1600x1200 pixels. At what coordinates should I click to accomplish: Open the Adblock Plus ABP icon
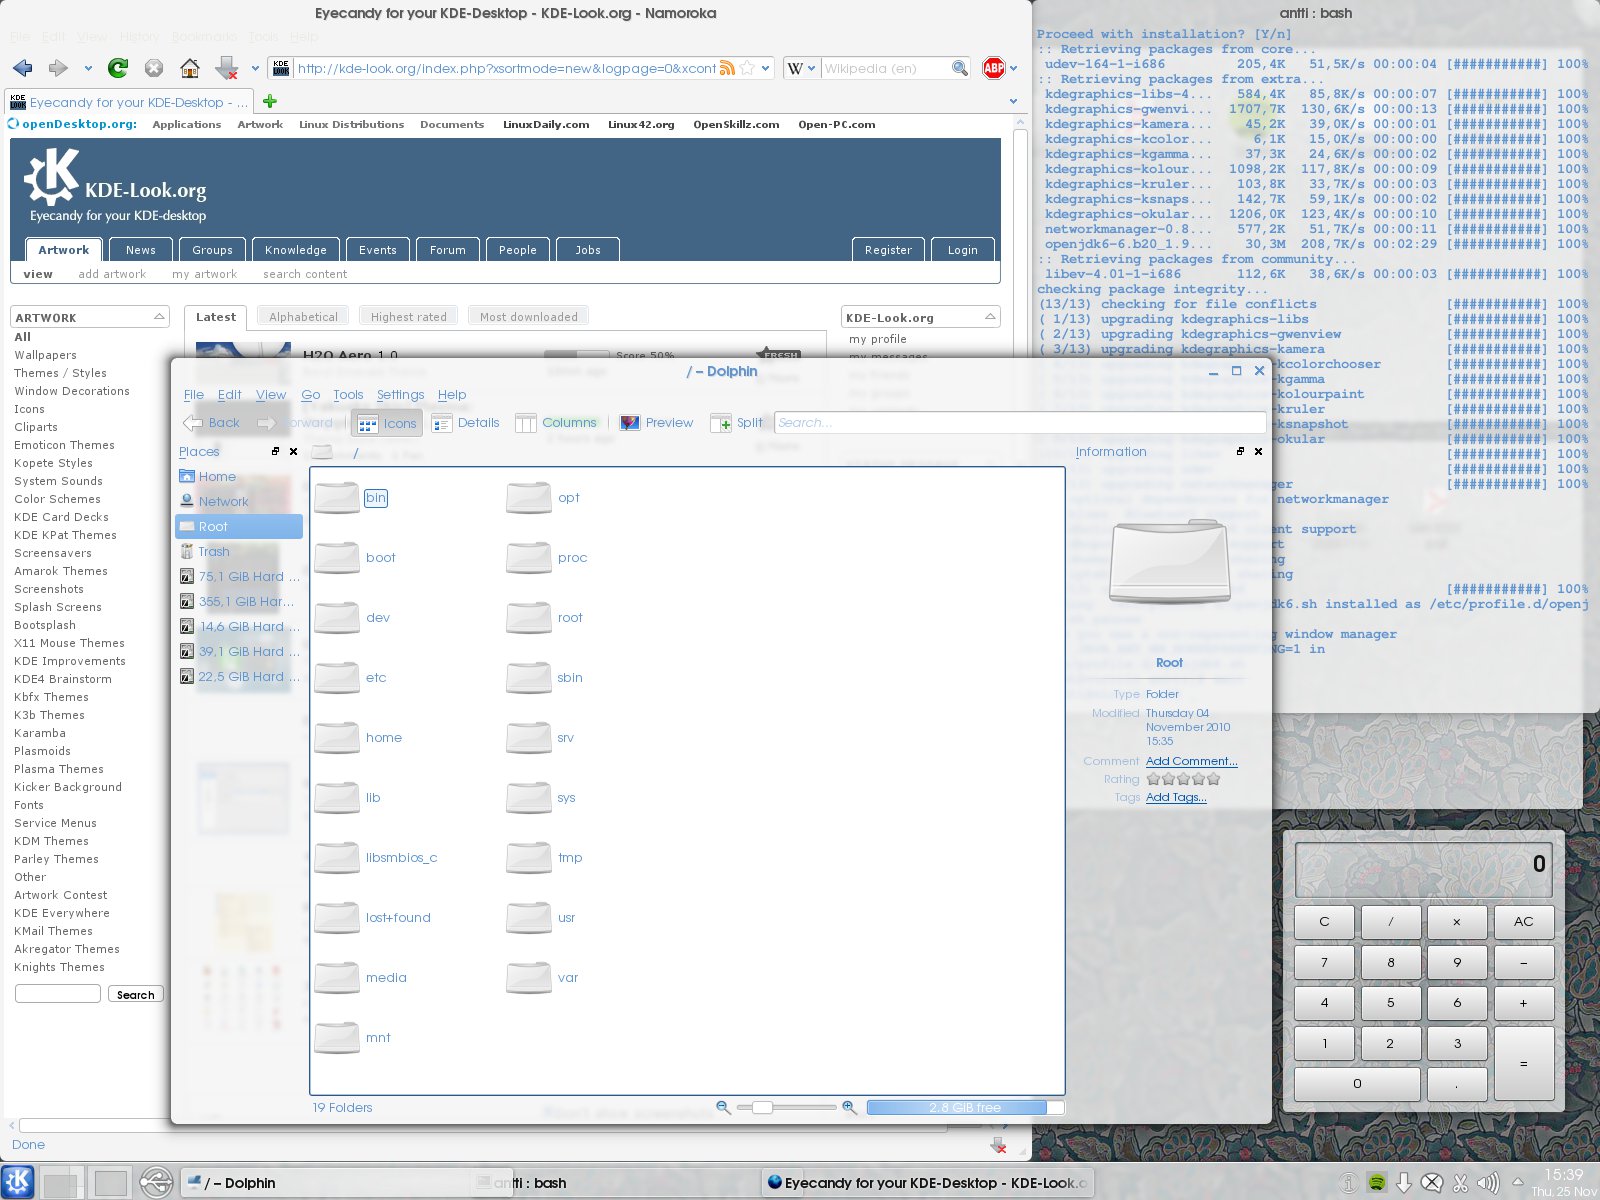(993, 68)
